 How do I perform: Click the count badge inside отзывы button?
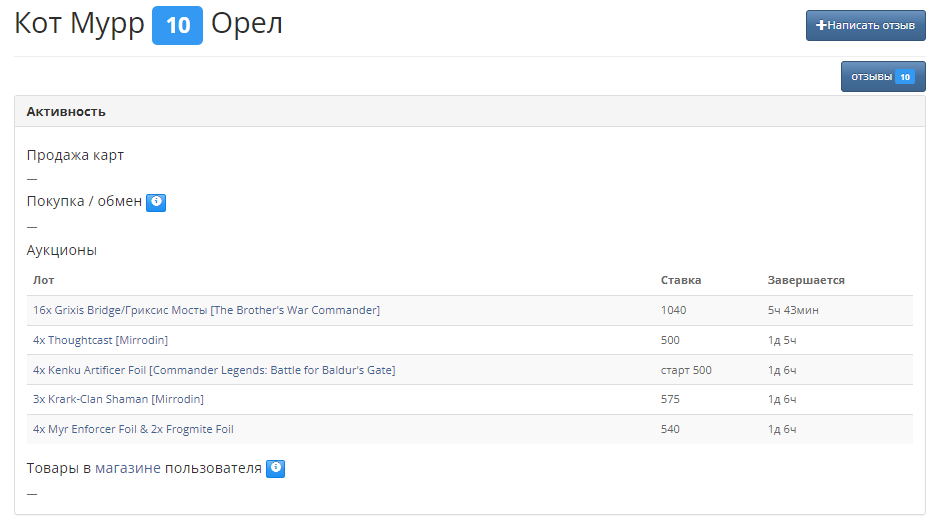click(x=904, y=77)
